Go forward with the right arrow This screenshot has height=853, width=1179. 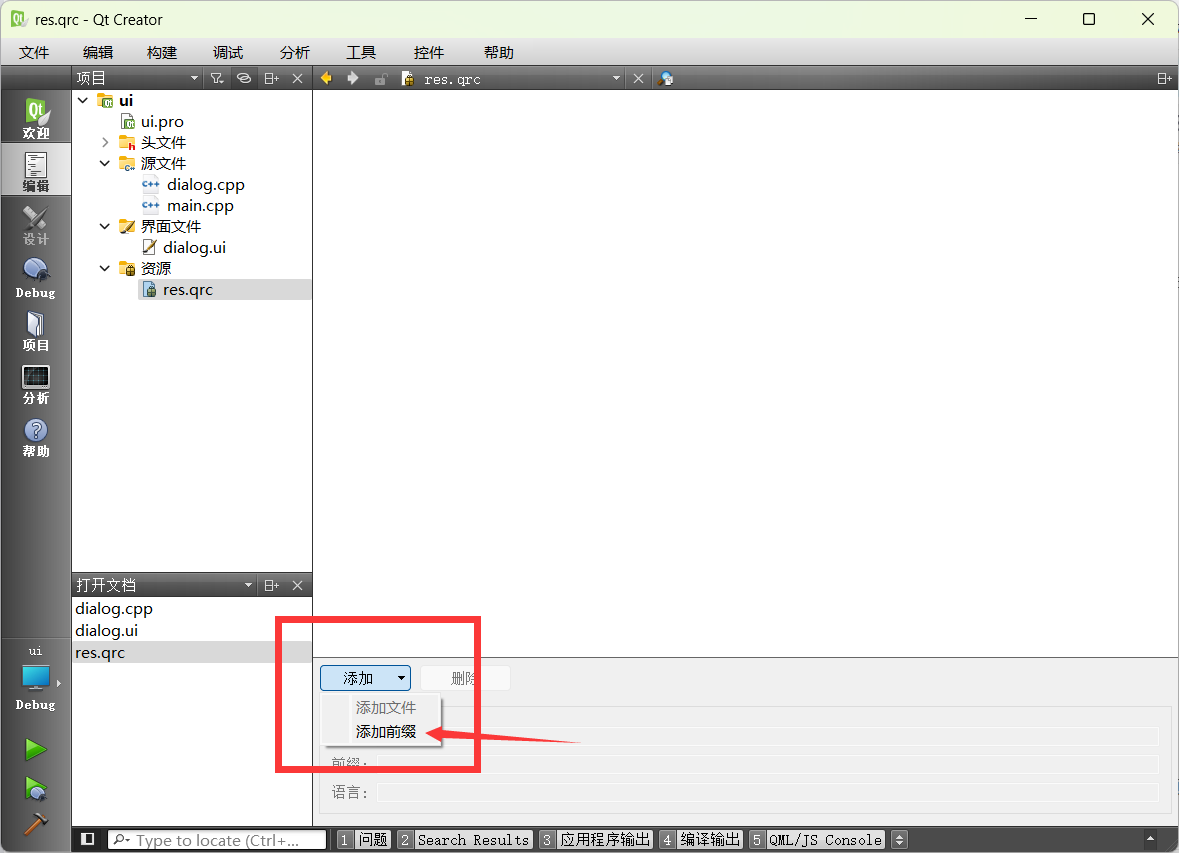[x=353, y=78]
